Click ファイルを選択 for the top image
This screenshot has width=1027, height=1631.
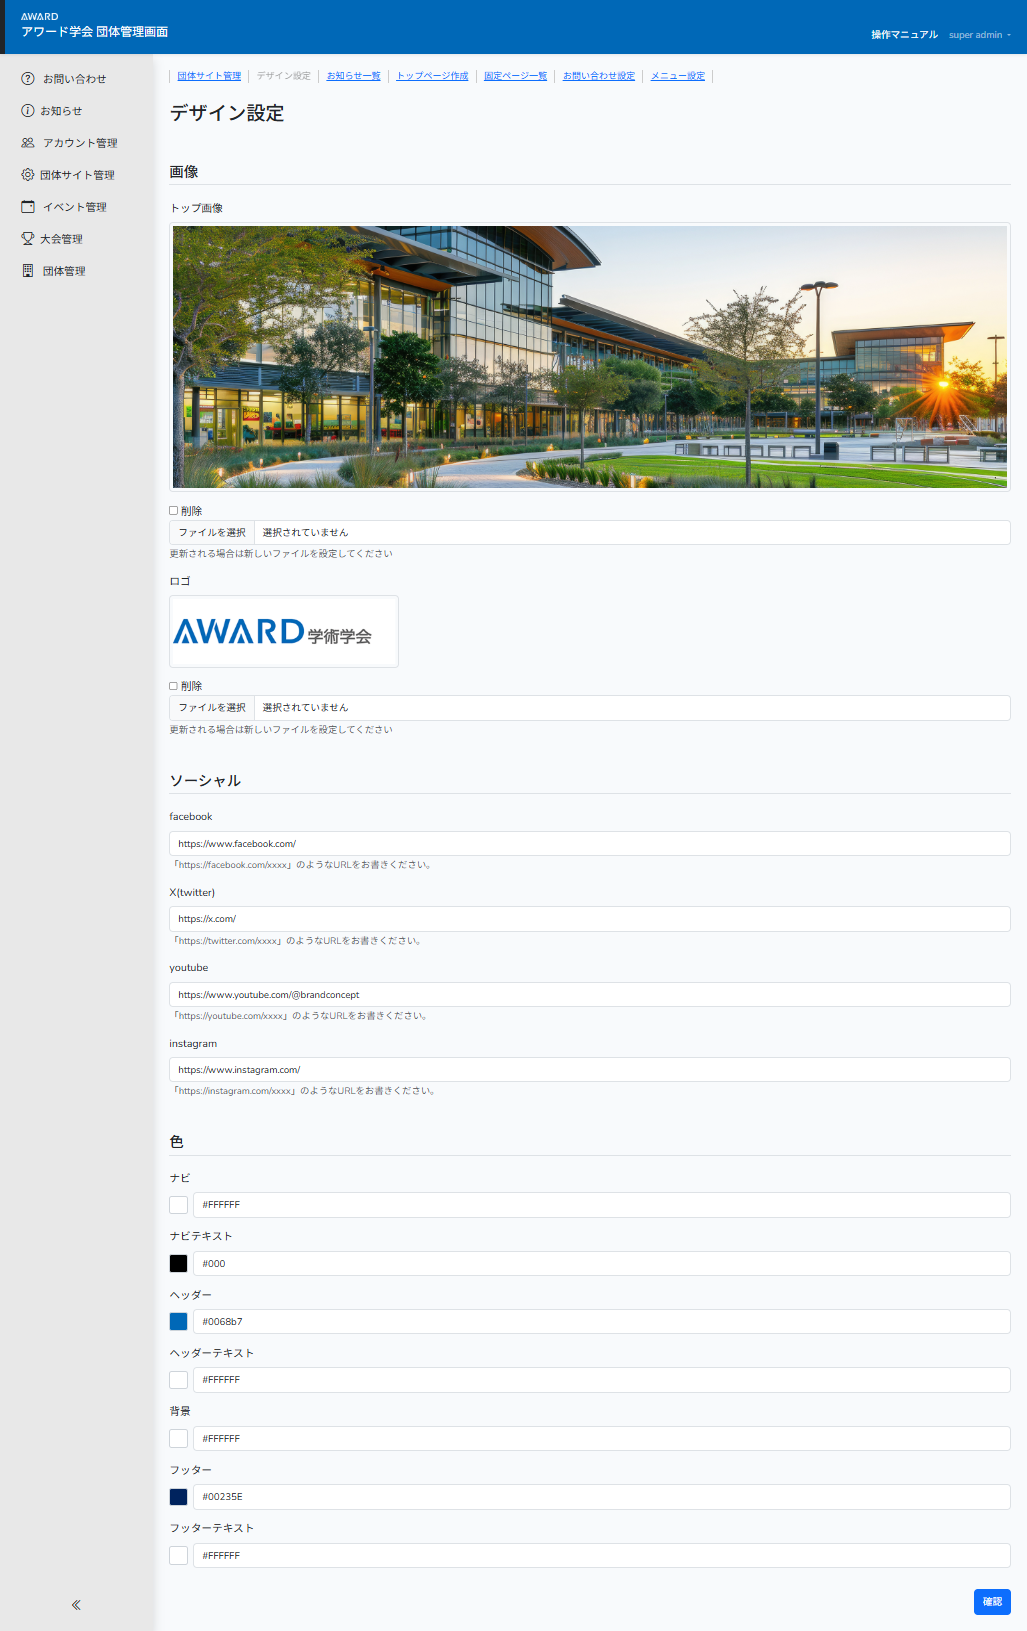click(212, 533)
